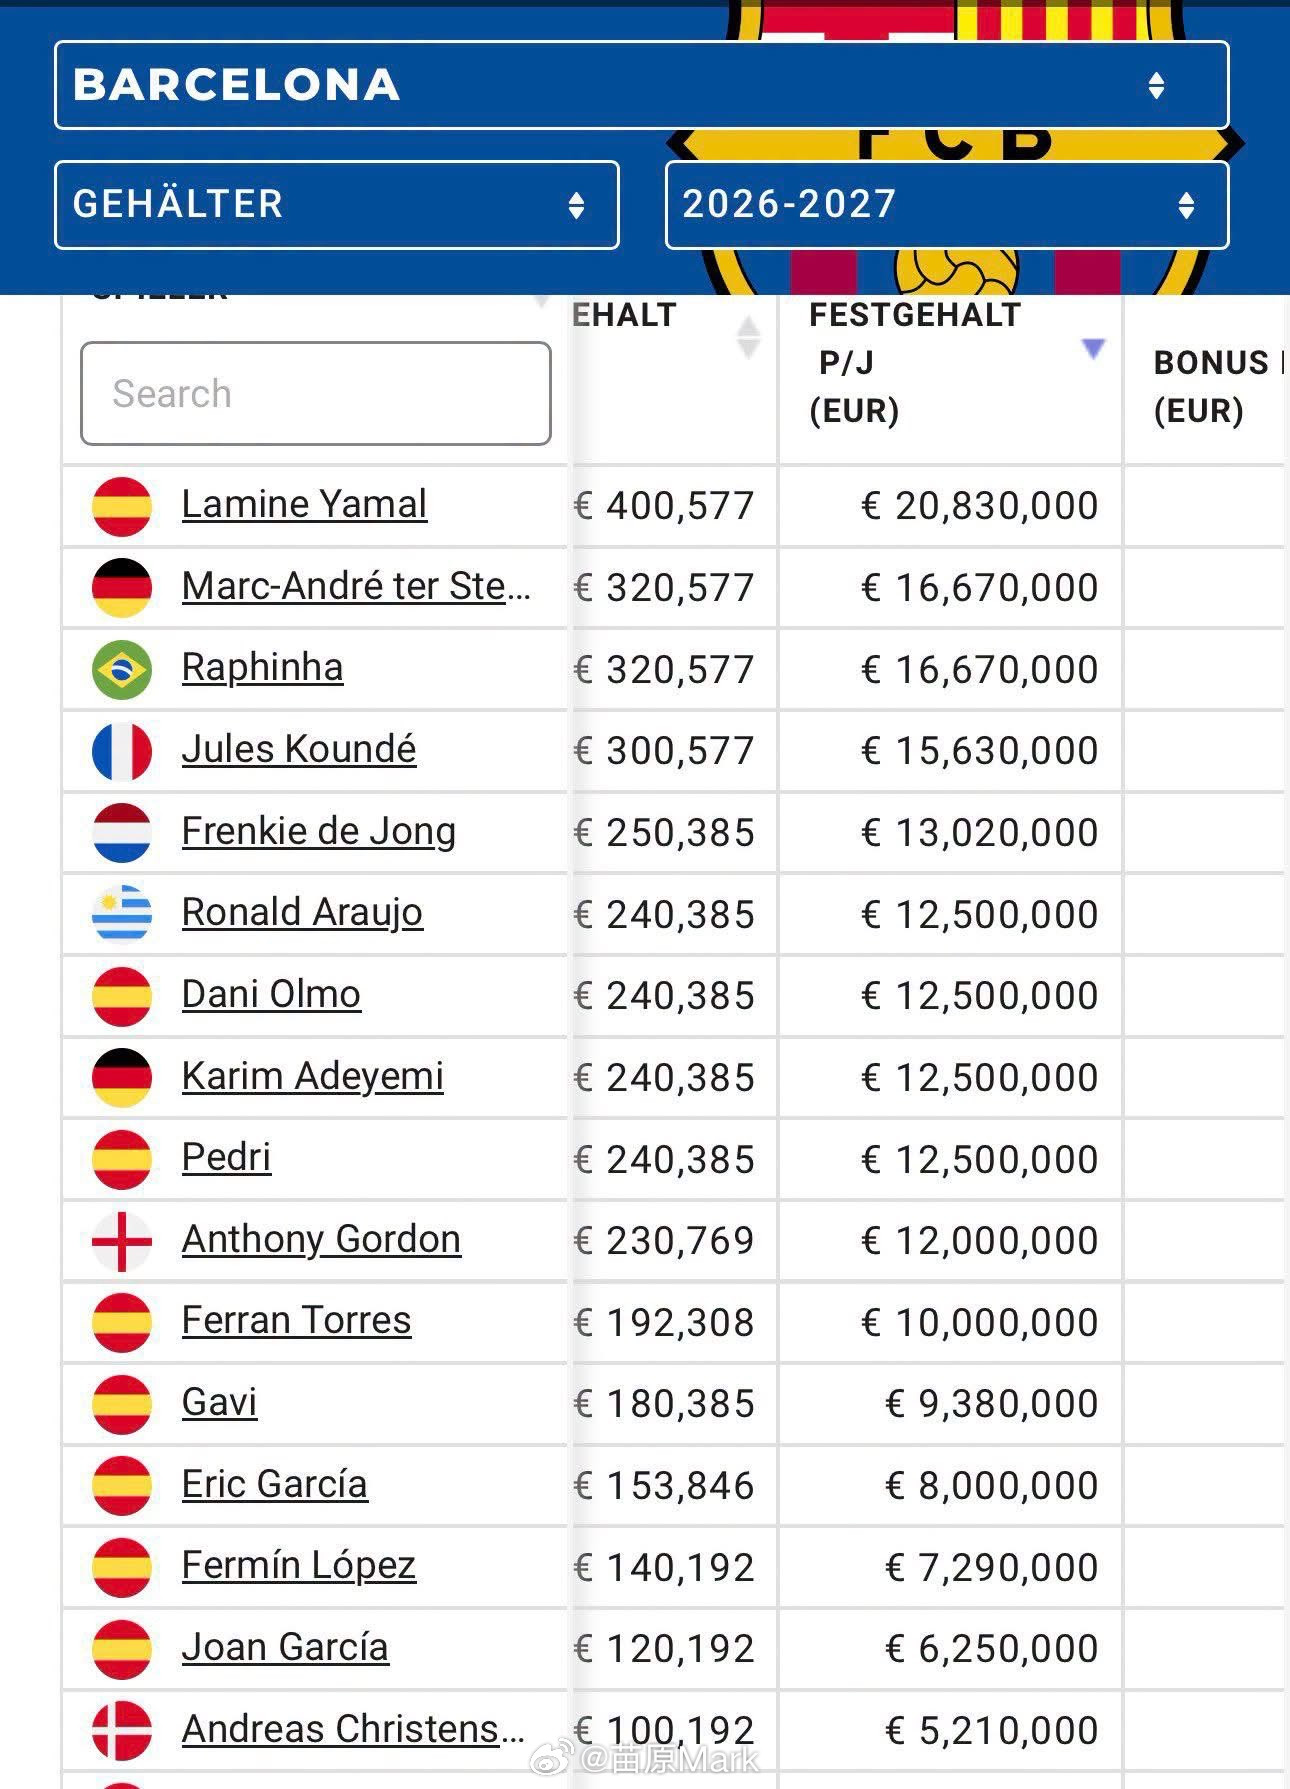Open the BARCELONA team dropdown
Image resolution: width=1290 pixels, height=1789 pixels.
[641, 85]
